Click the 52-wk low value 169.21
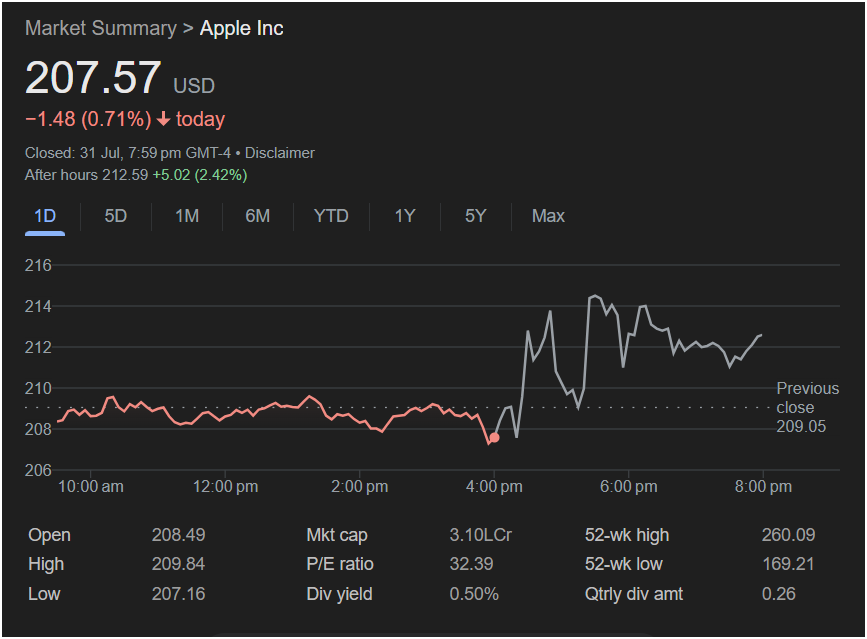This screenshot has width=867, height=639. tap(788, 564)
